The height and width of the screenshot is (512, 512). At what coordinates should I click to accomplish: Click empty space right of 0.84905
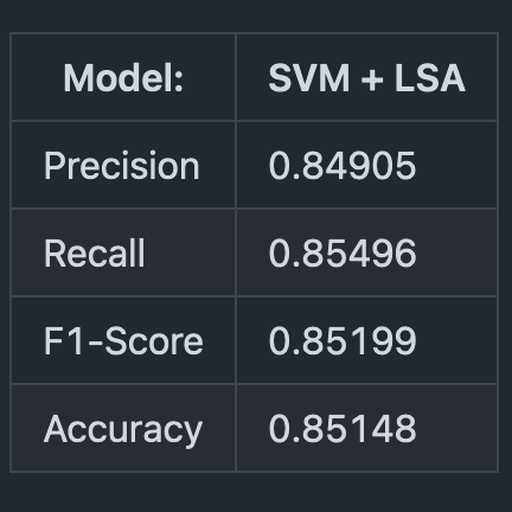click(x=457, y=165)
